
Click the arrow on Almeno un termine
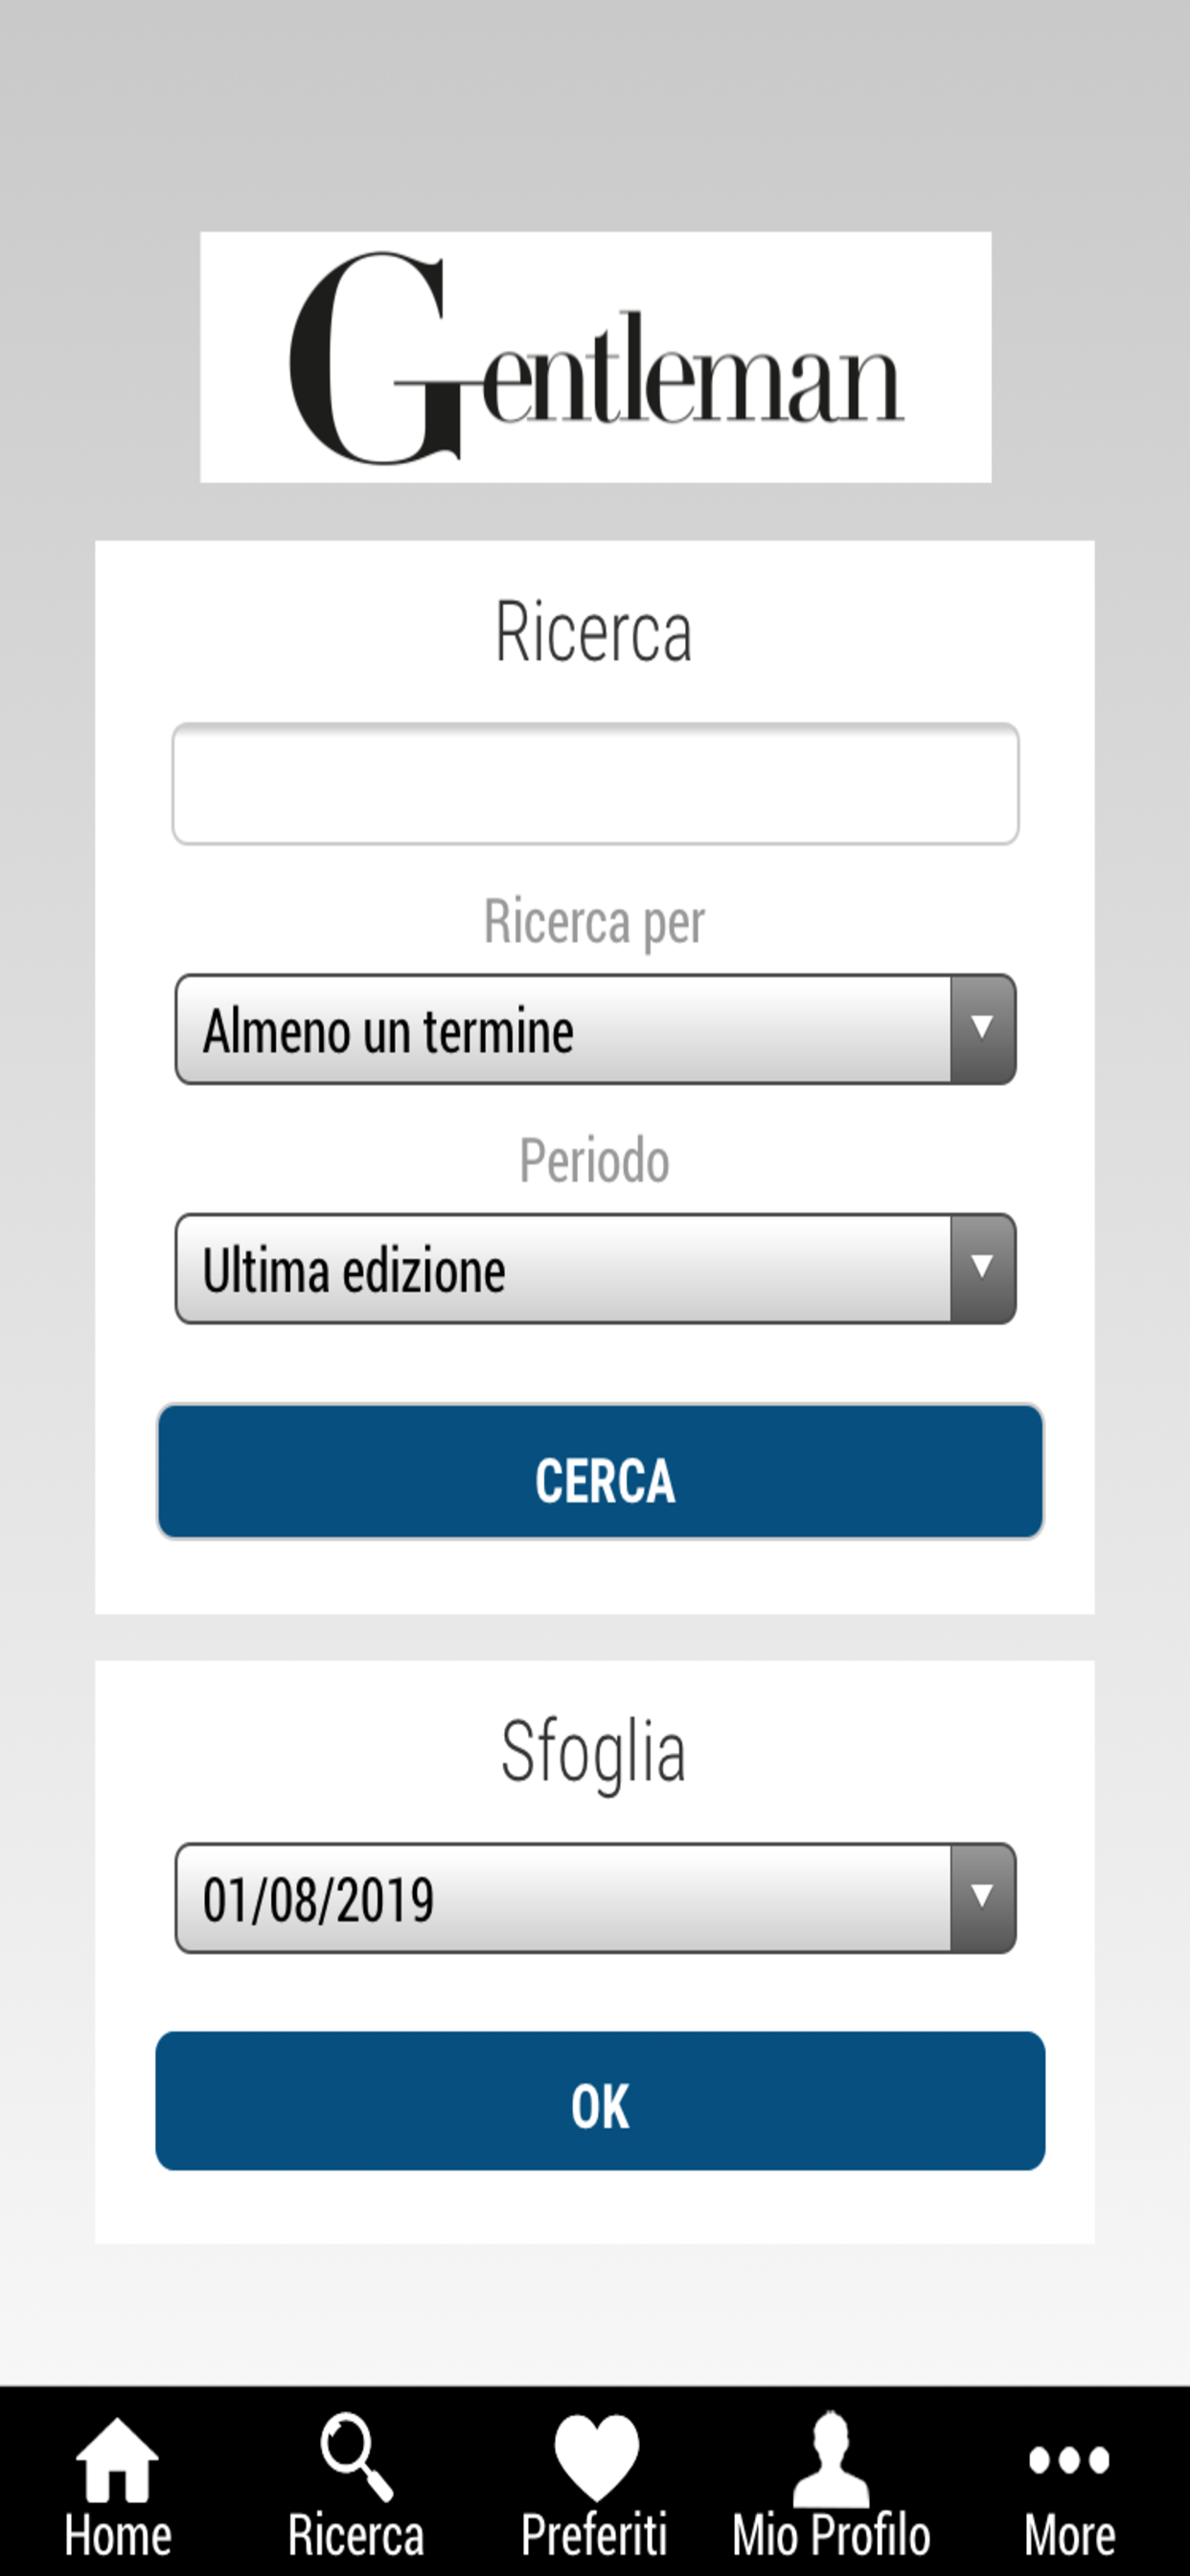coord(982,1029)
